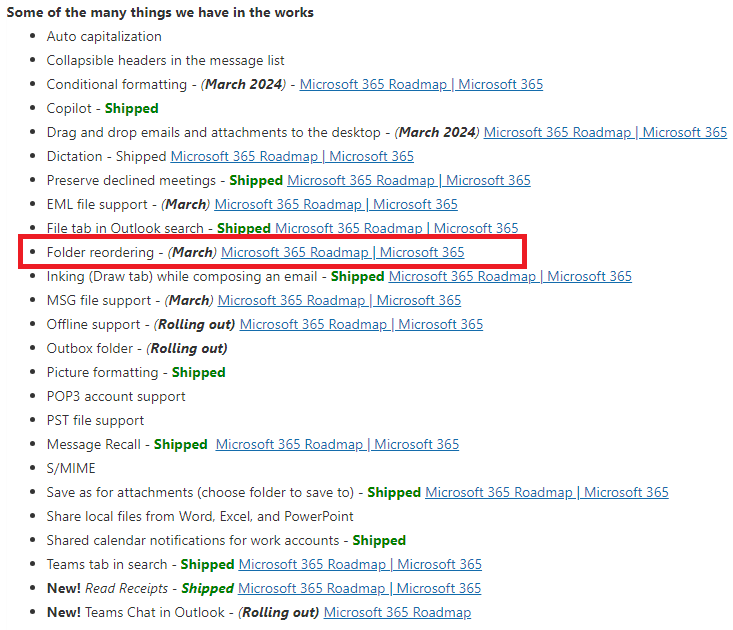The image size is (733, 630).
Task: Click the 'Dictation - Shipped' text
Action: (107, 156)
